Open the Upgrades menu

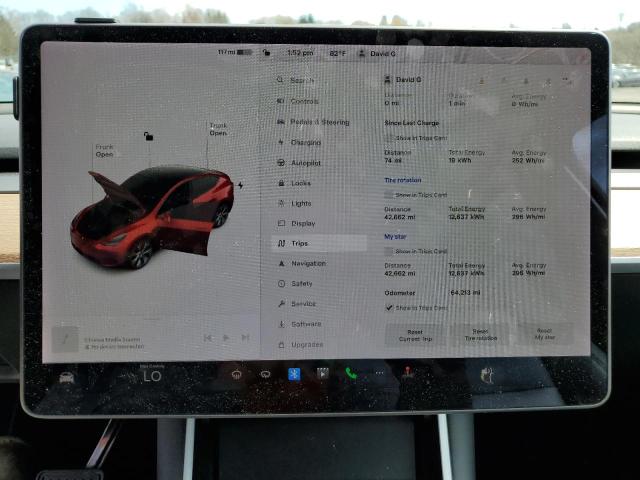click(x=307, y=344)
